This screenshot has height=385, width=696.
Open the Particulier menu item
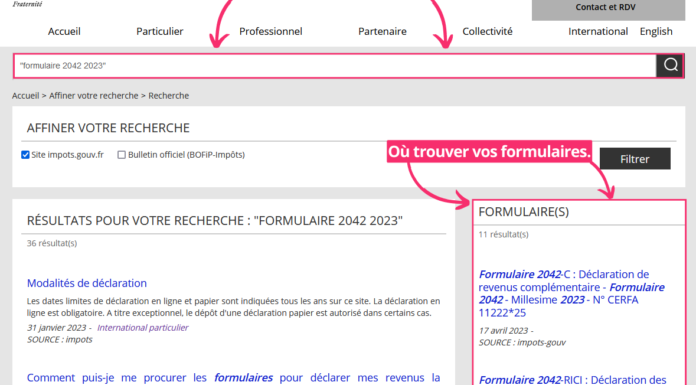(160, 32)
